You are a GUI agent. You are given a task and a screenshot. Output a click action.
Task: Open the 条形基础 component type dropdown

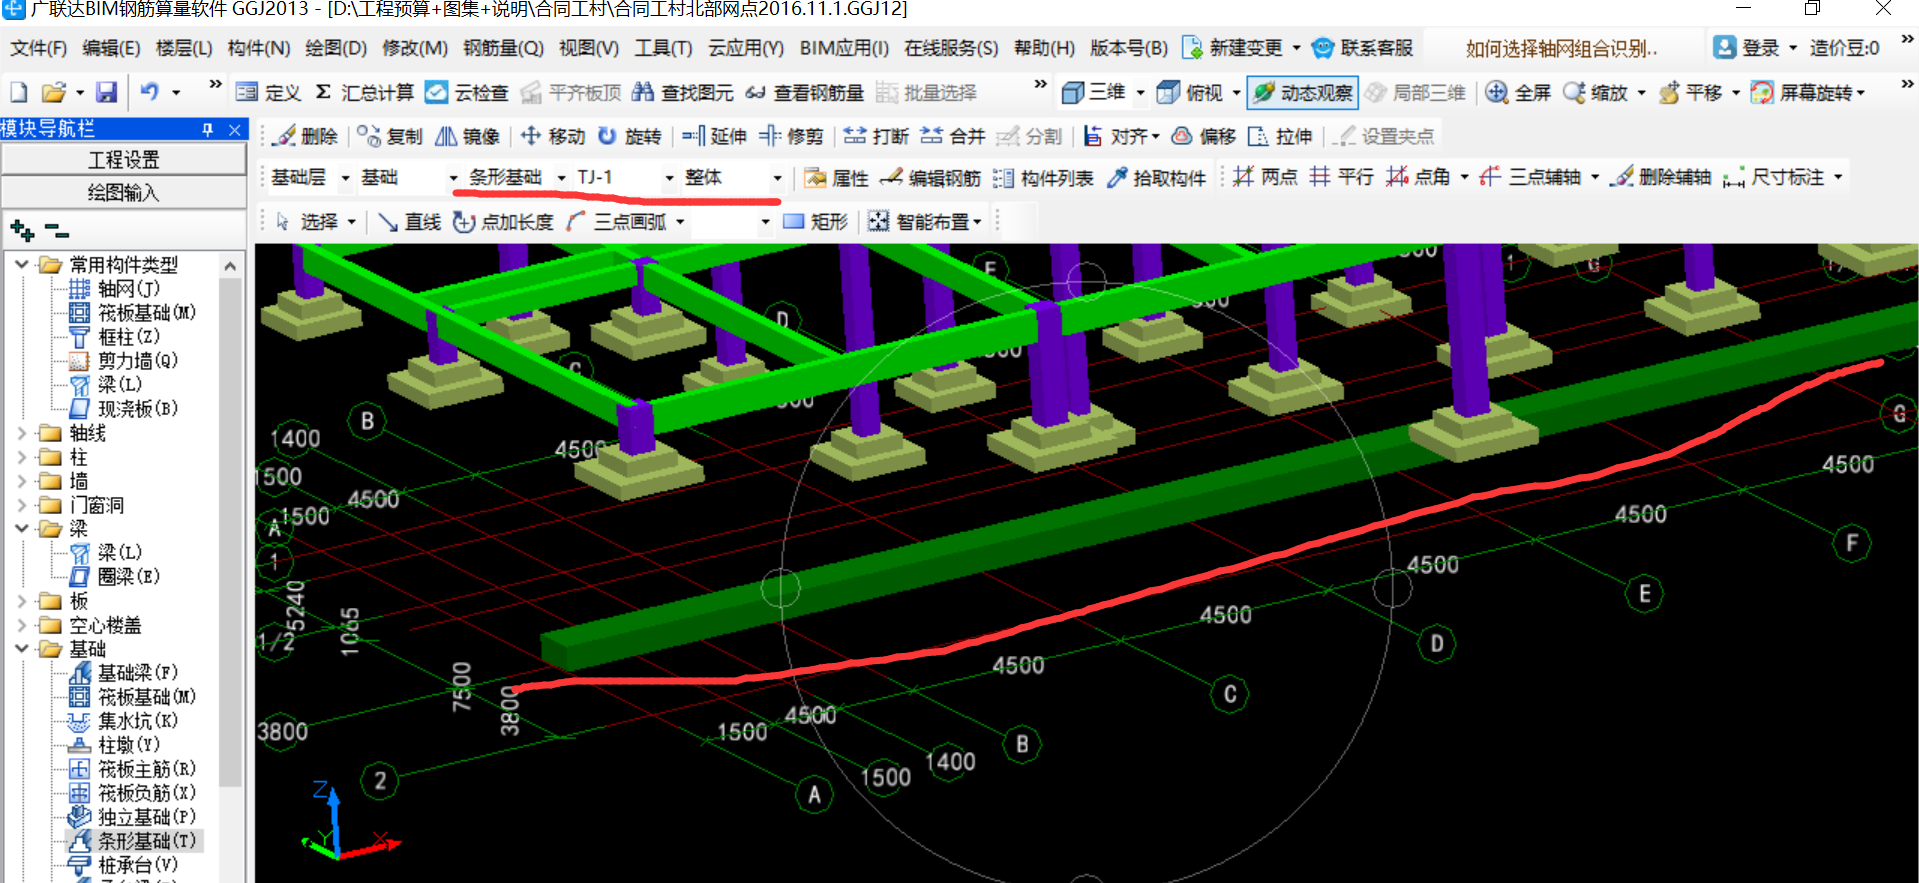tap(561, 178)
